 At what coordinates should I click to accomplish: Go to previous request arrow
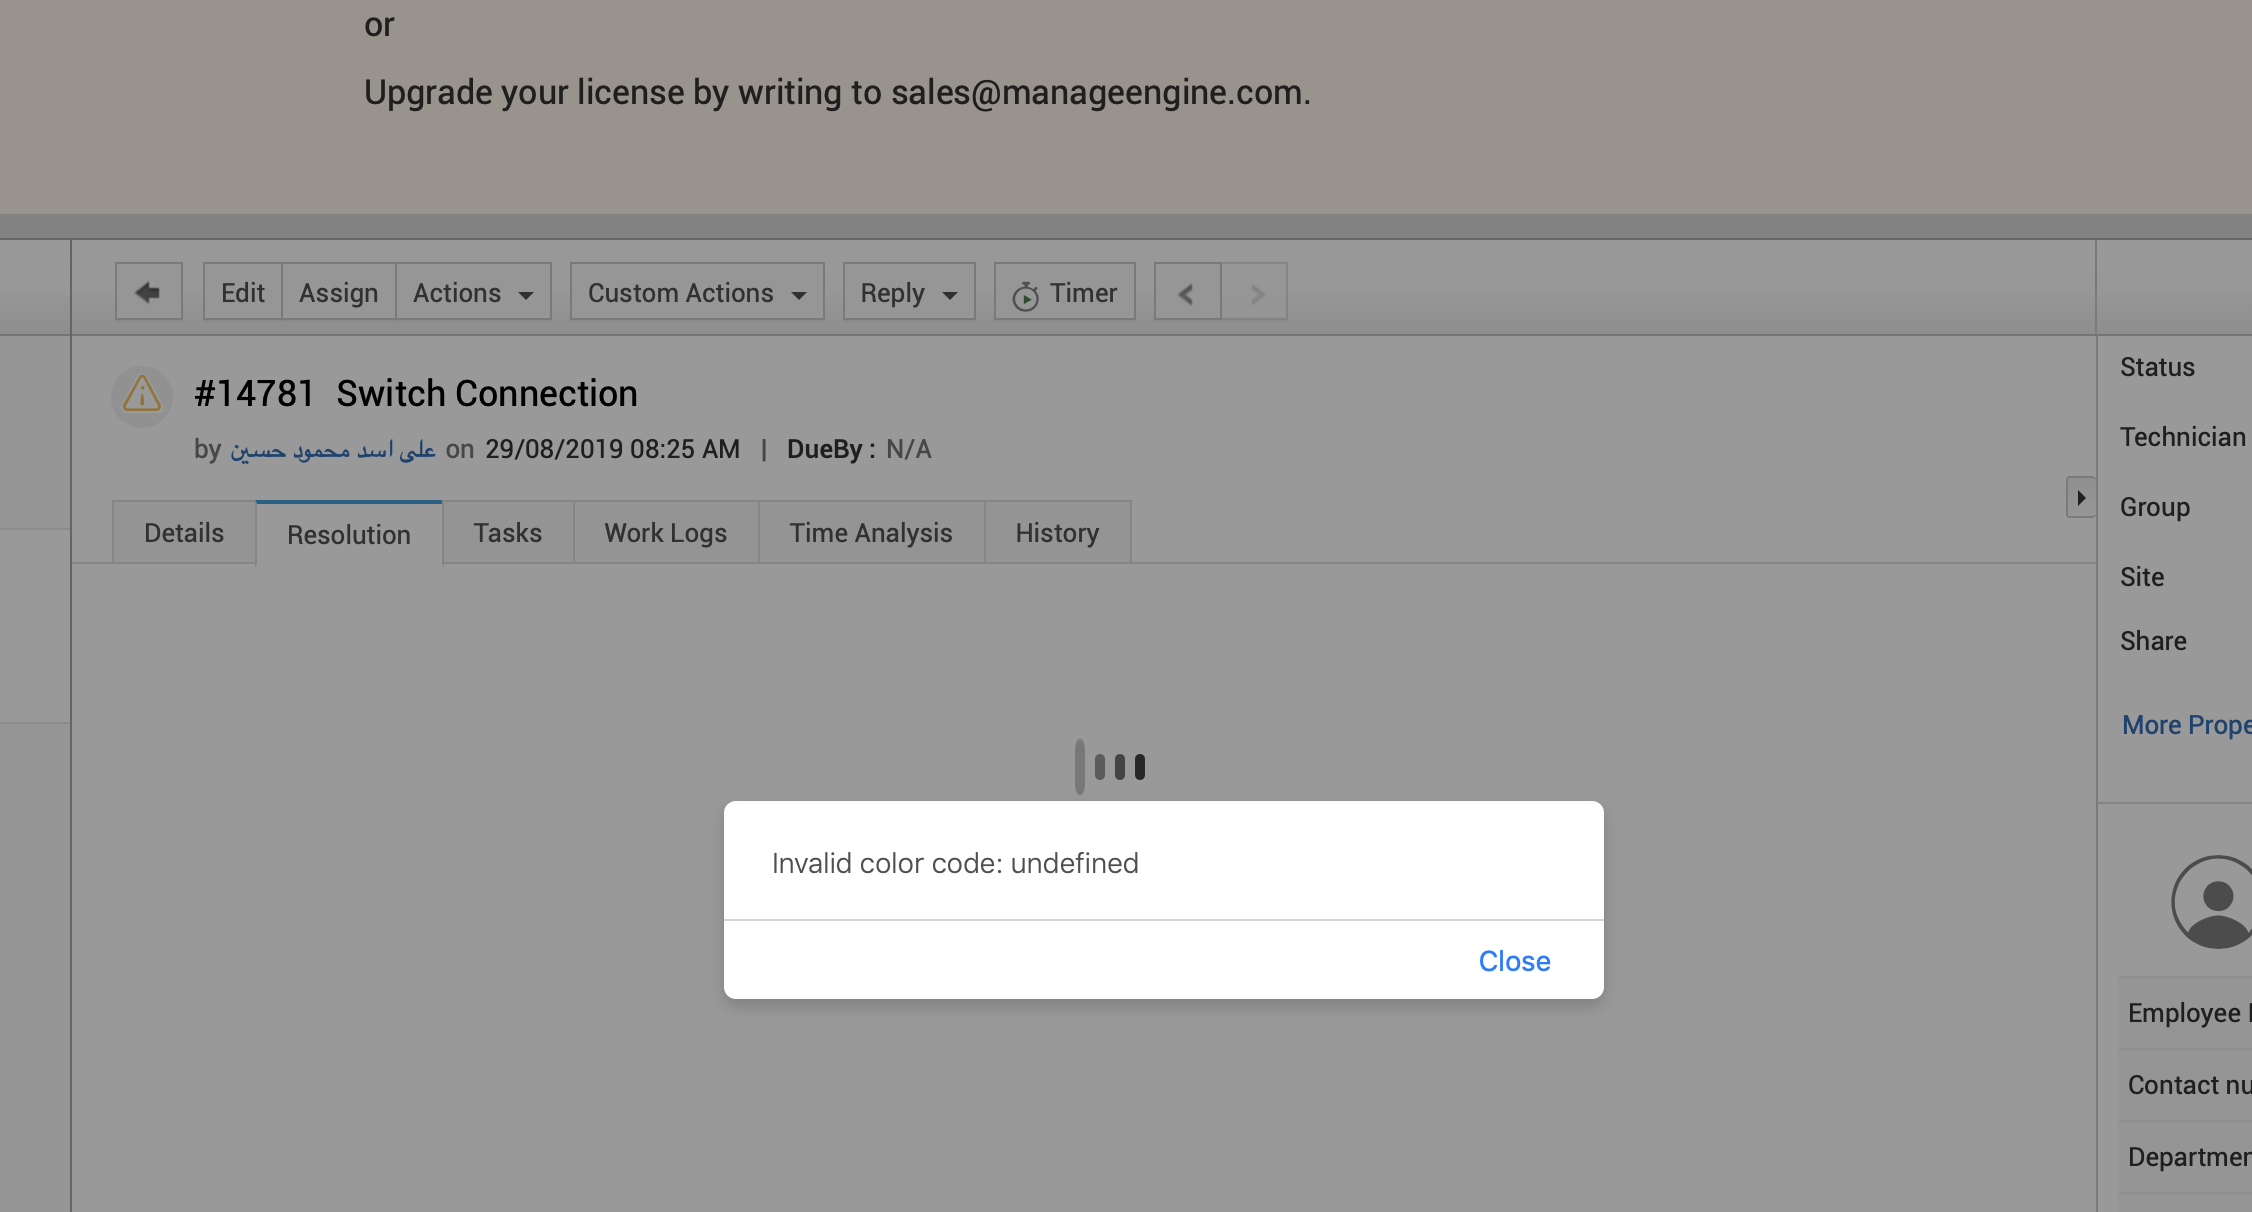pyautogui.click(x=1187, y=293)
